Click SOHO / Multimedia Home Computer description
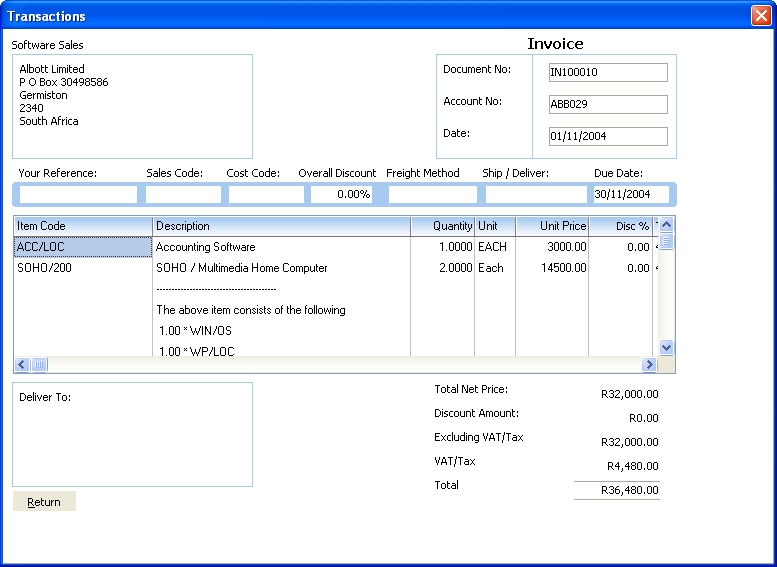 (x=281, y=268)
